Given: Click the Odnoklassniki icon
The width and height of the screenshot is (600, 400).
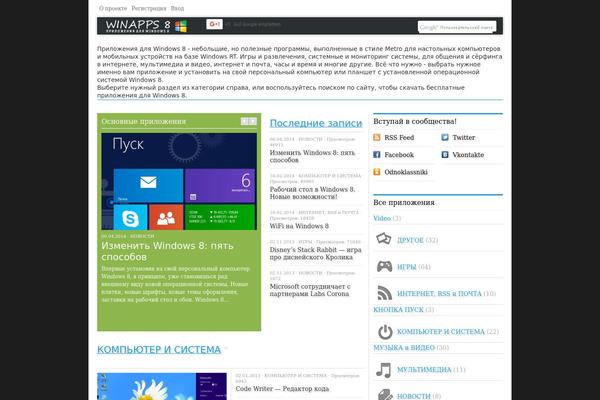Looking at the screenshot, I should (x=377, y=172).
